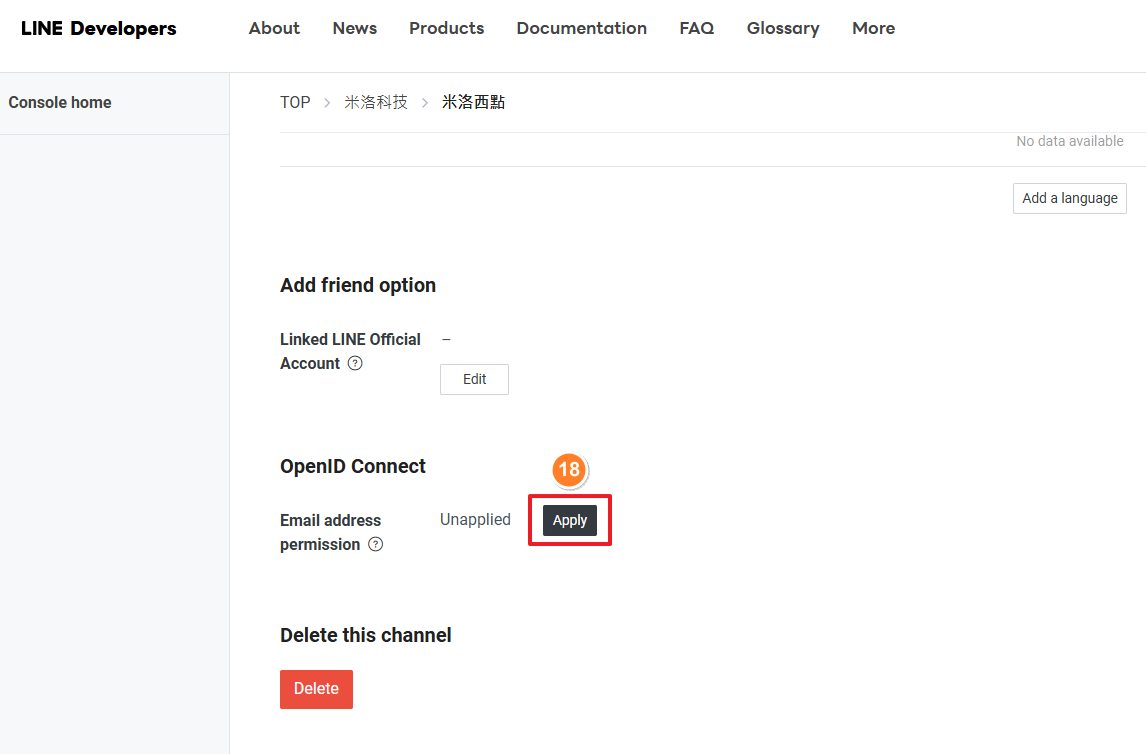Click the Unapplied status text
This screenshot has height=754, width=1146.
point(475,520)
